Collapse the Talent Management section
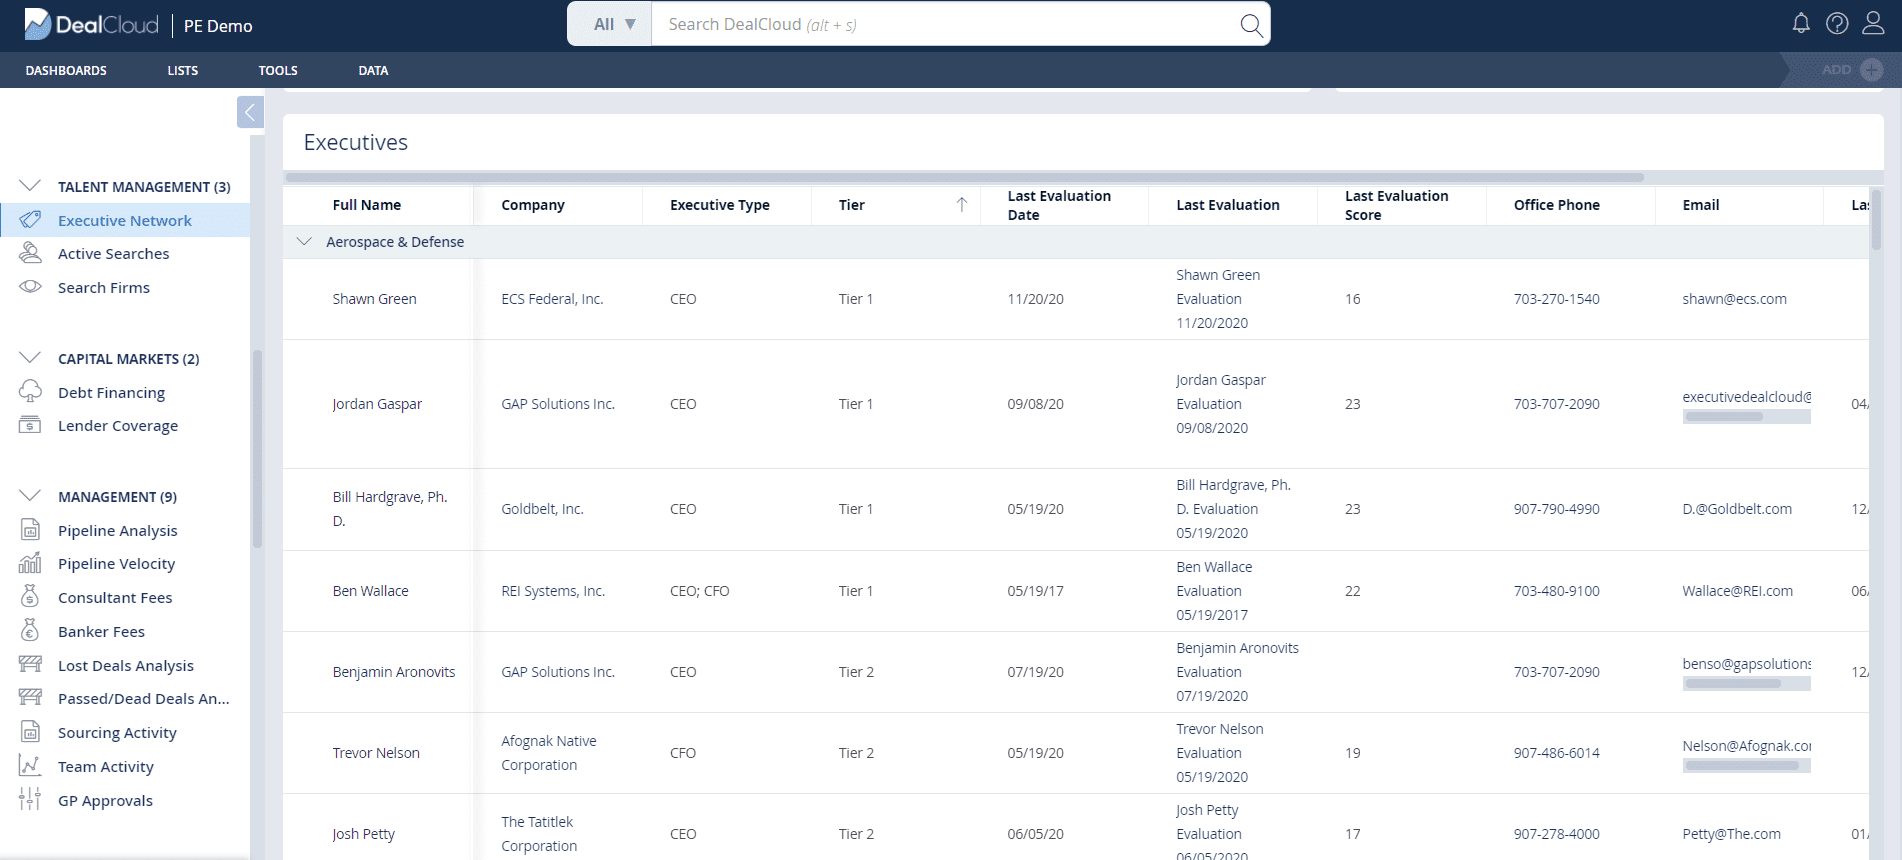Screen dimensions: 1902x860 [30, 186]
